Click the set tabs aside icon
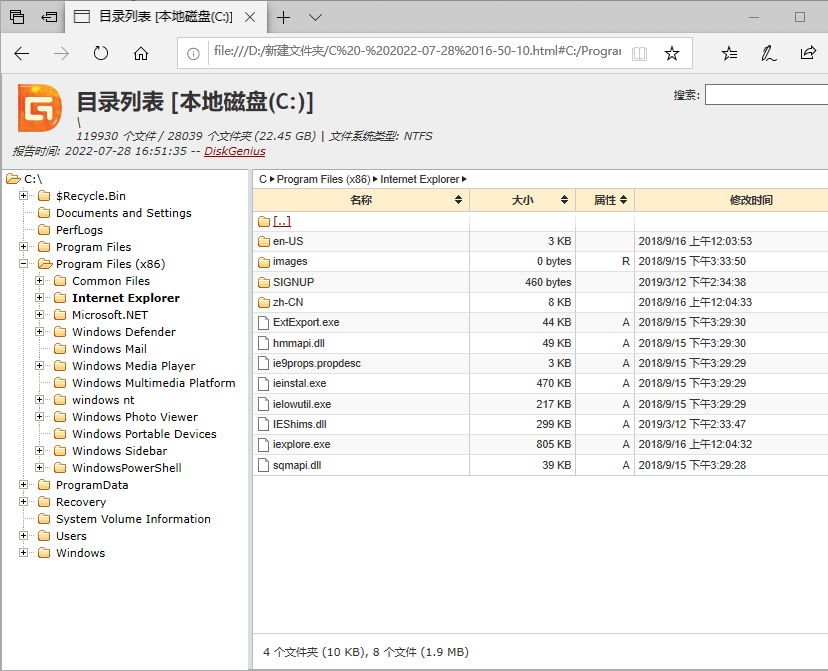This screenshot has width=828, height=671. point(49,17)
